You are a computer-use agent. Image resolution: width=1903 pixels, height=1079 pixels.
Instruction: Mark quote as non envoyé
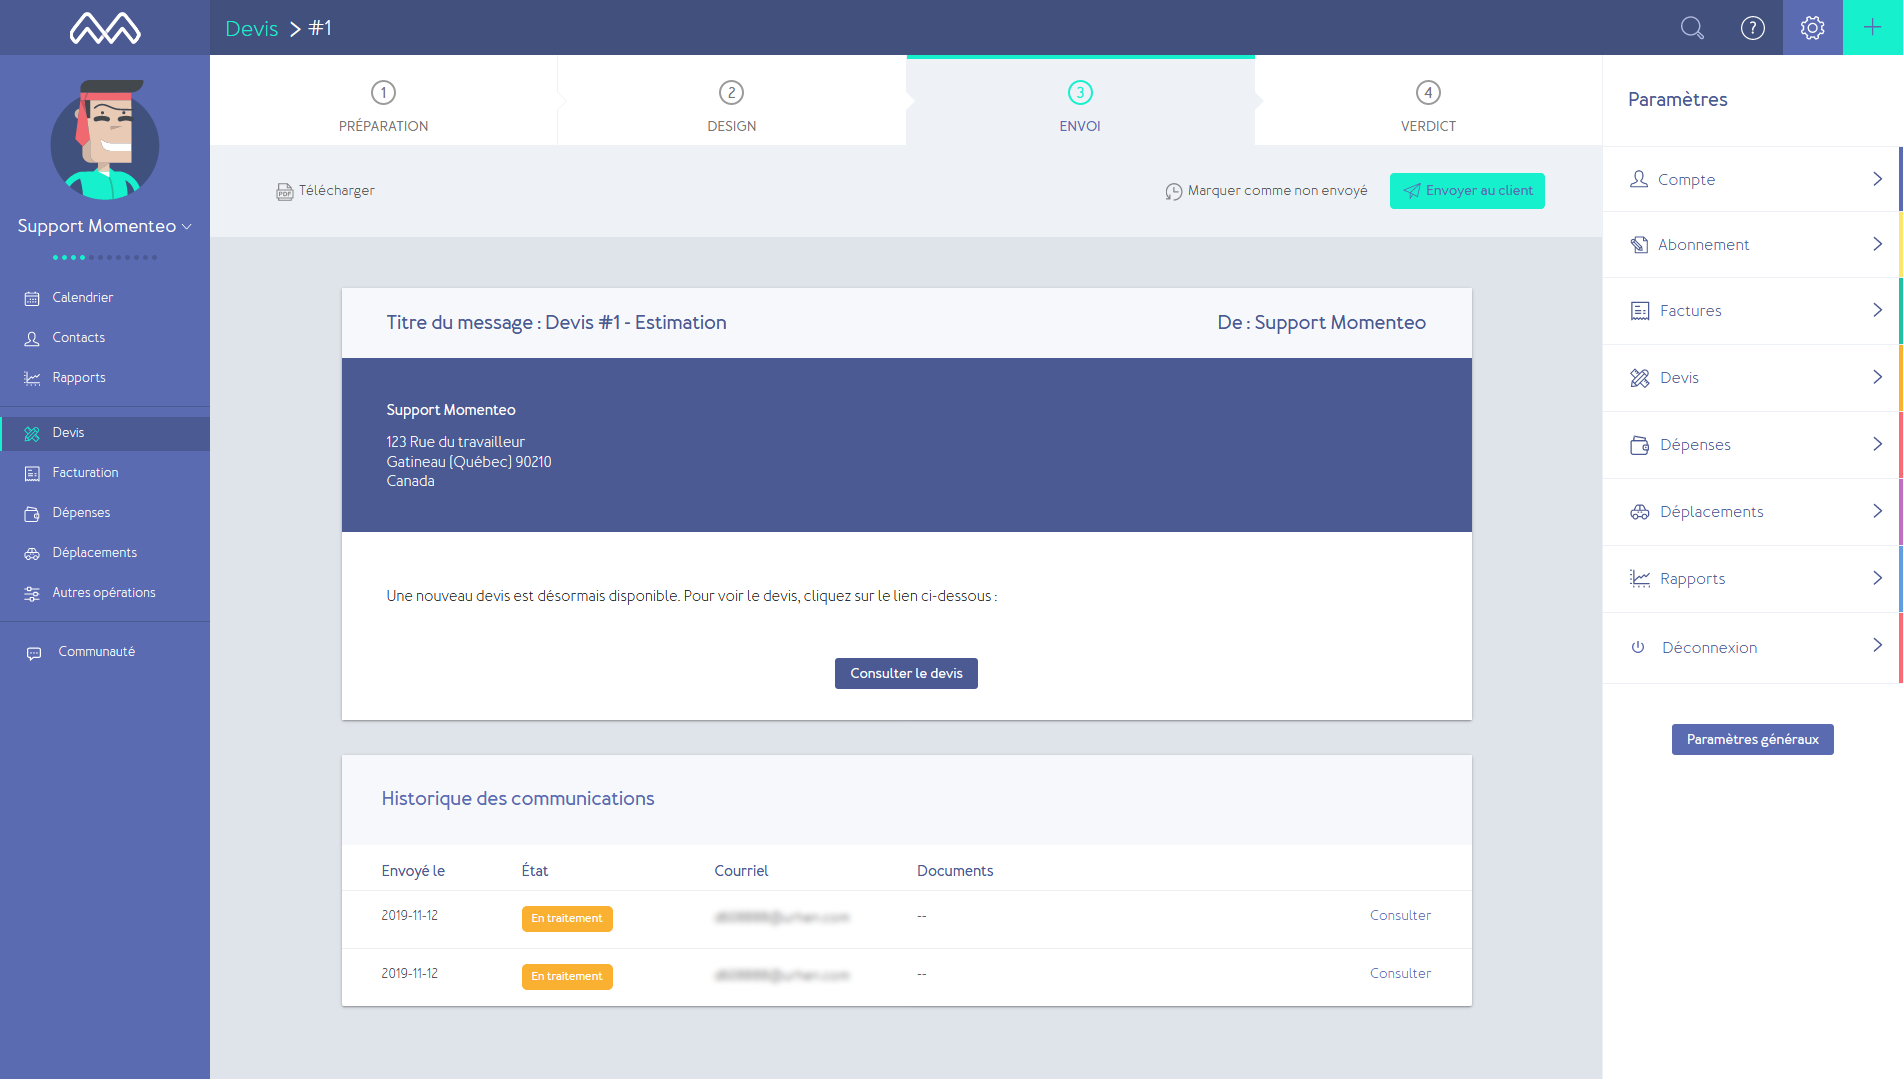[1266, 191]
